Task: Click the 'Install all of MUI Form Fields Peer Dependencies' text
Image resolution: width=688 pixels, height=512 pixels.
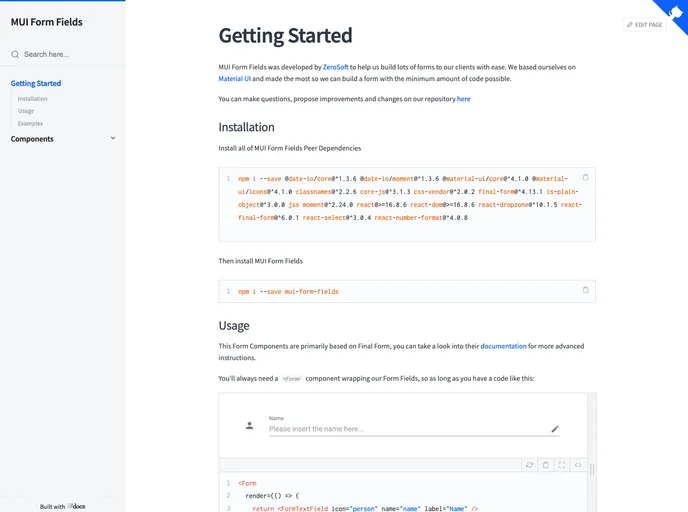Action: tap(290, 148)
